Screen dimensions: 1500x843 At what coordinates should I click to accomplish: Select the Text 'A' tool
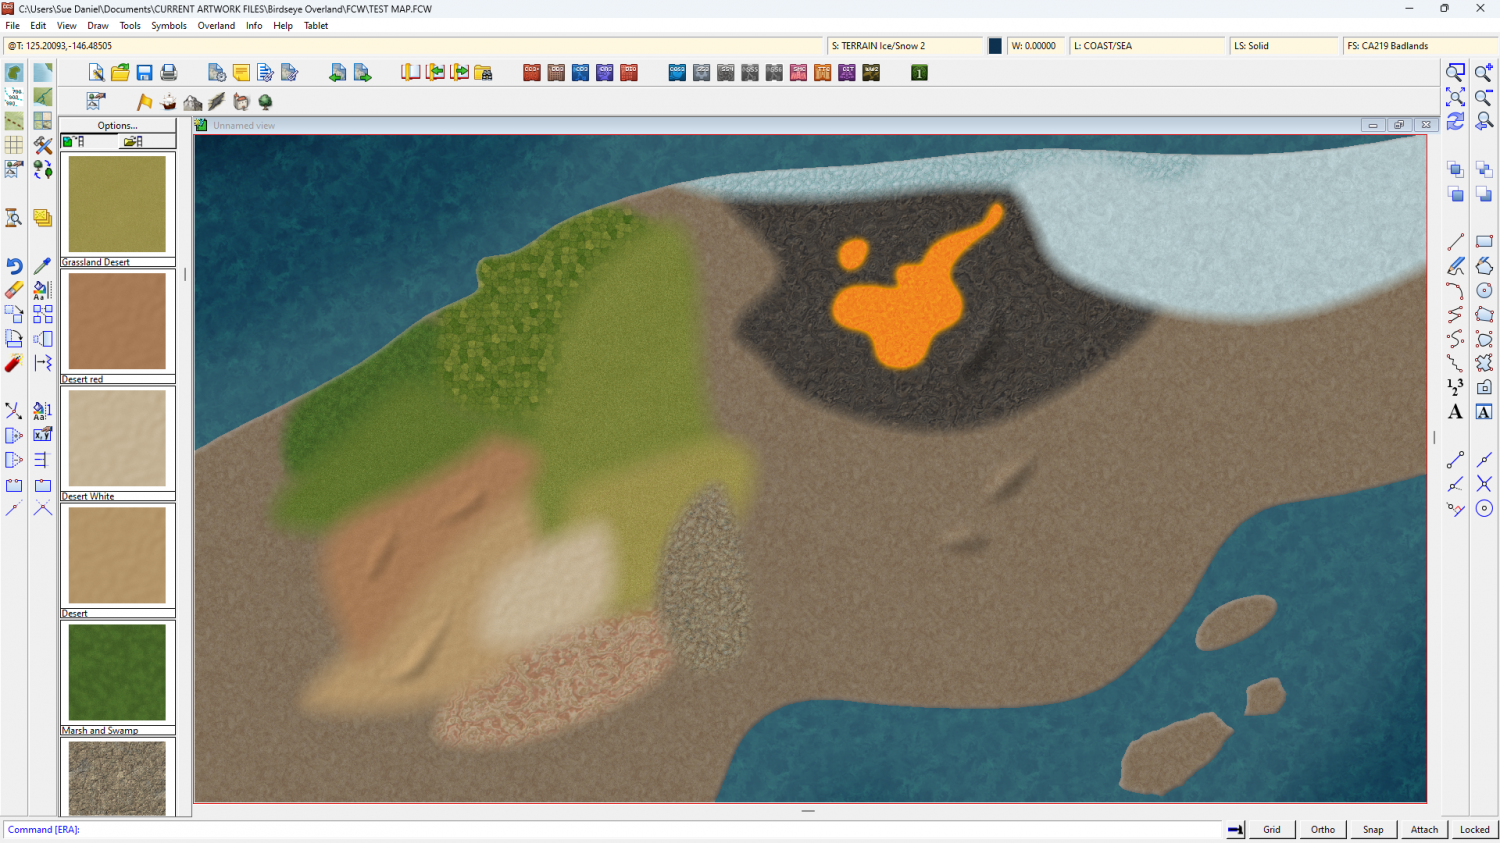click(1456, 412)
